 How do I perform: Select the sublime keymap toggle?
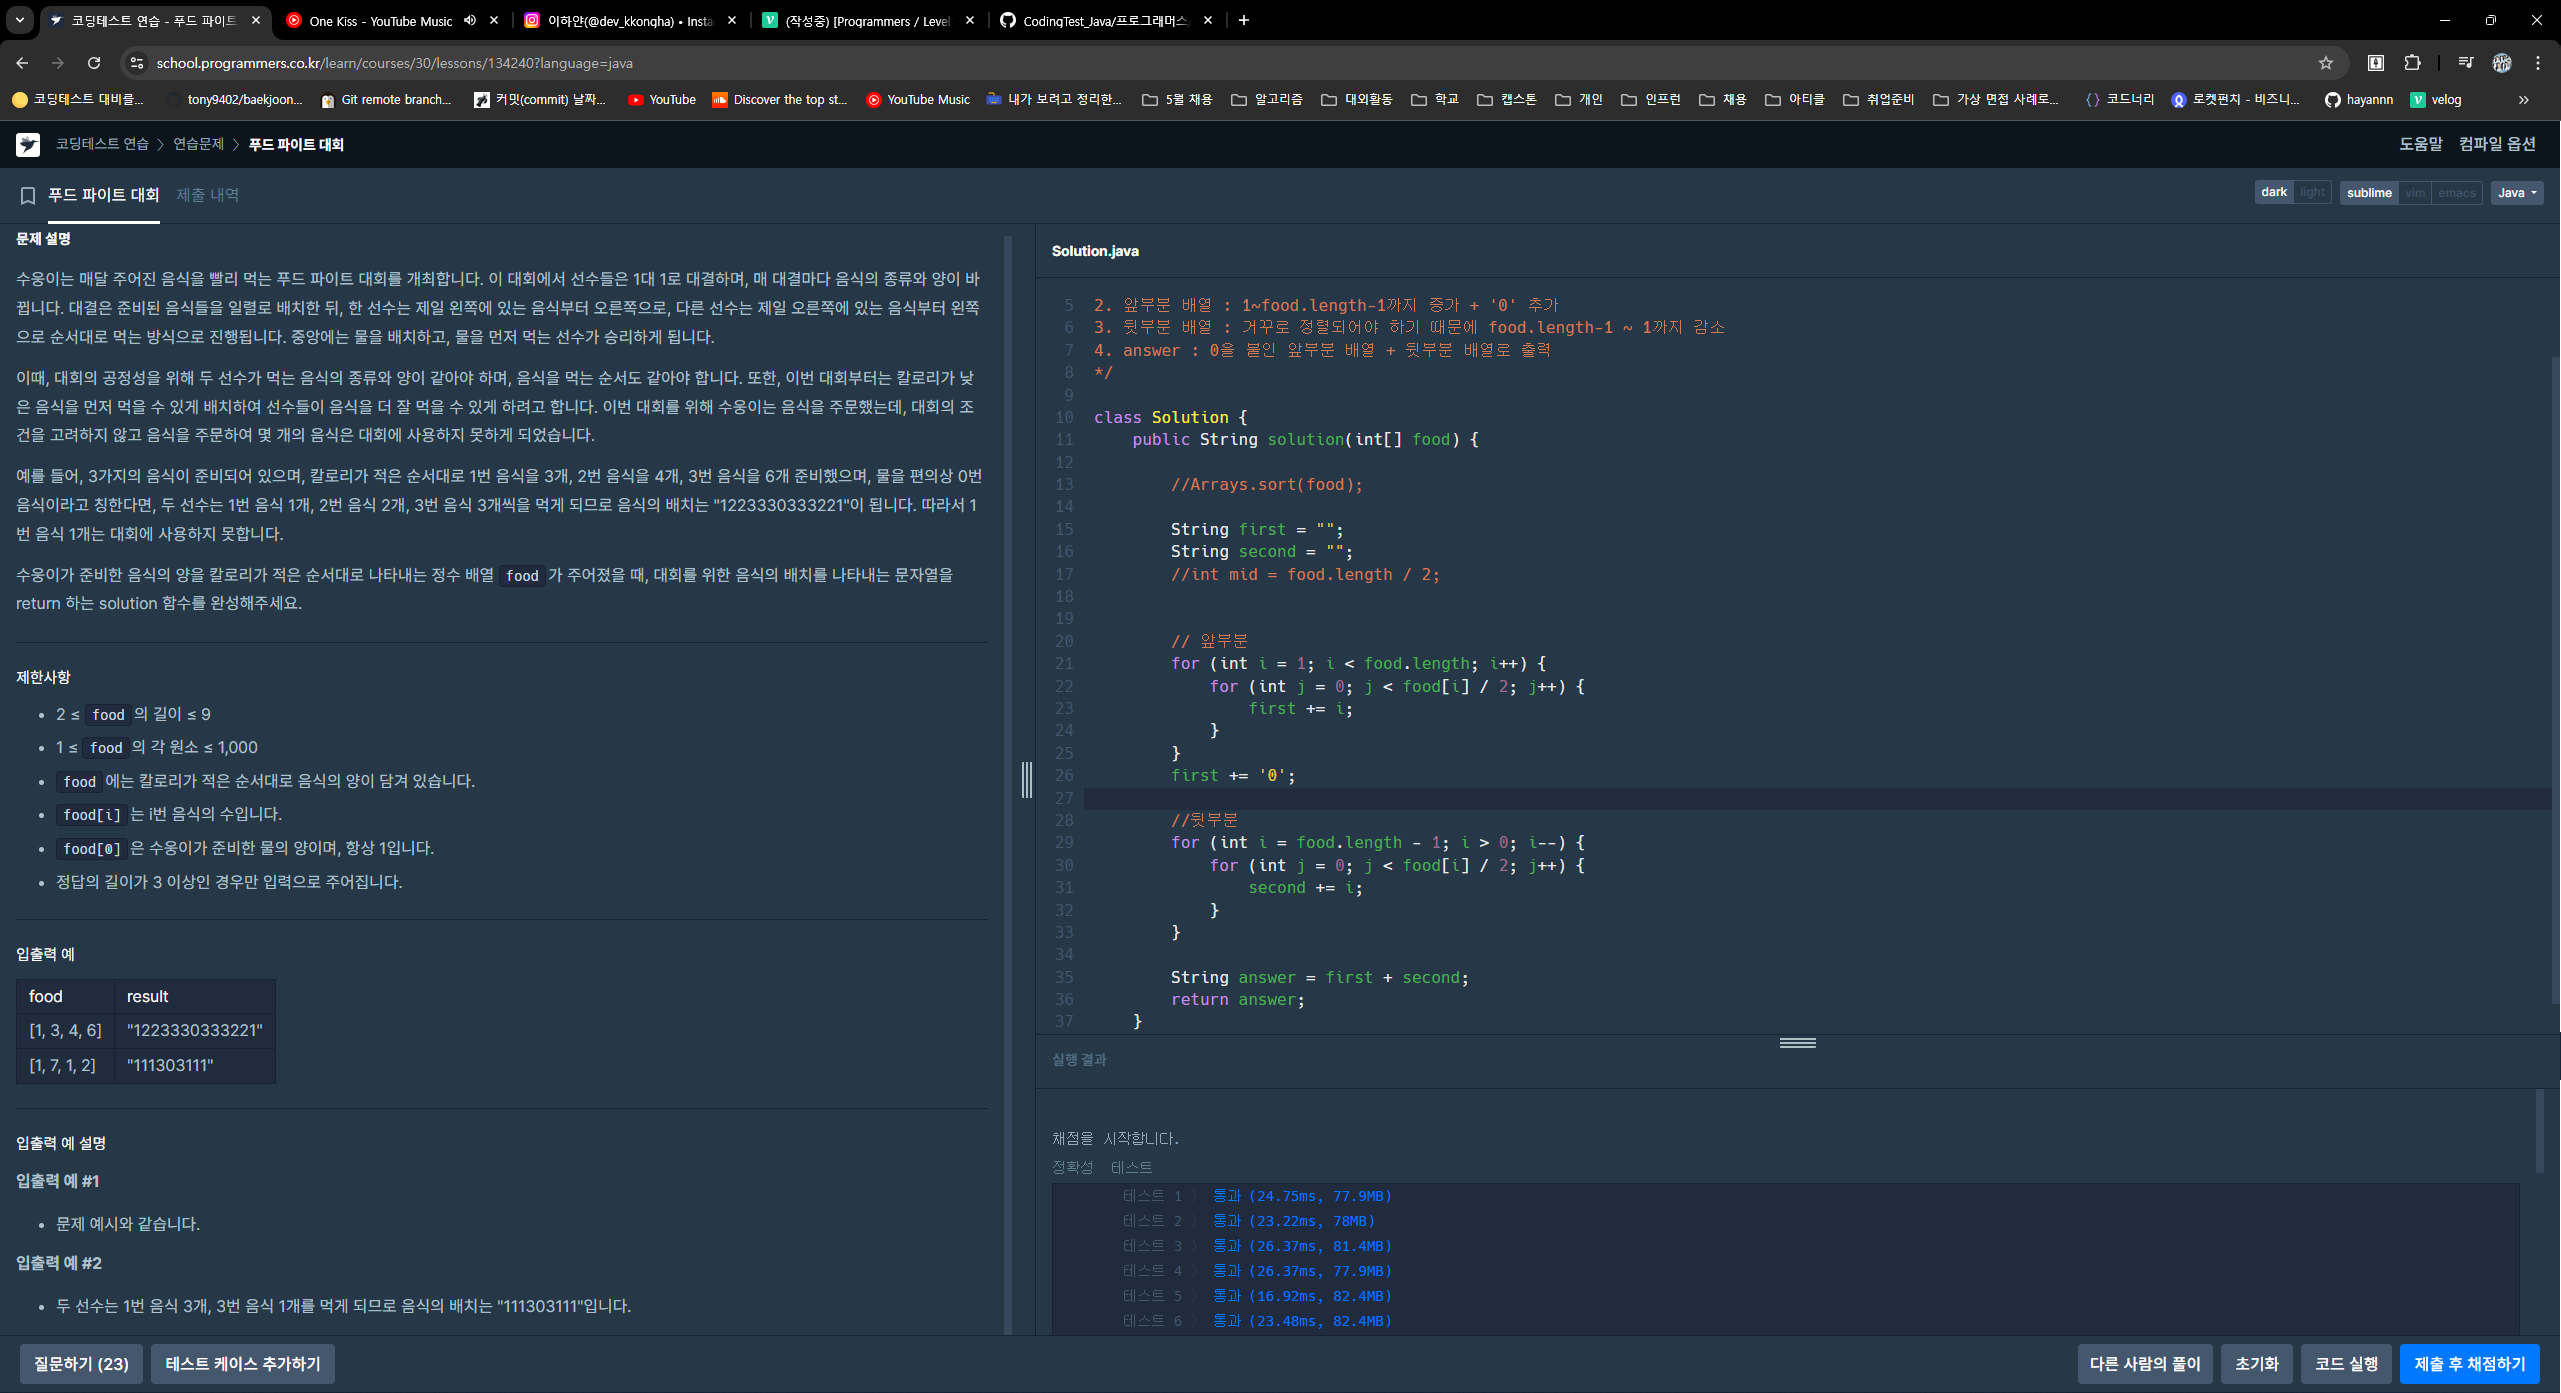click(2369, 193)
